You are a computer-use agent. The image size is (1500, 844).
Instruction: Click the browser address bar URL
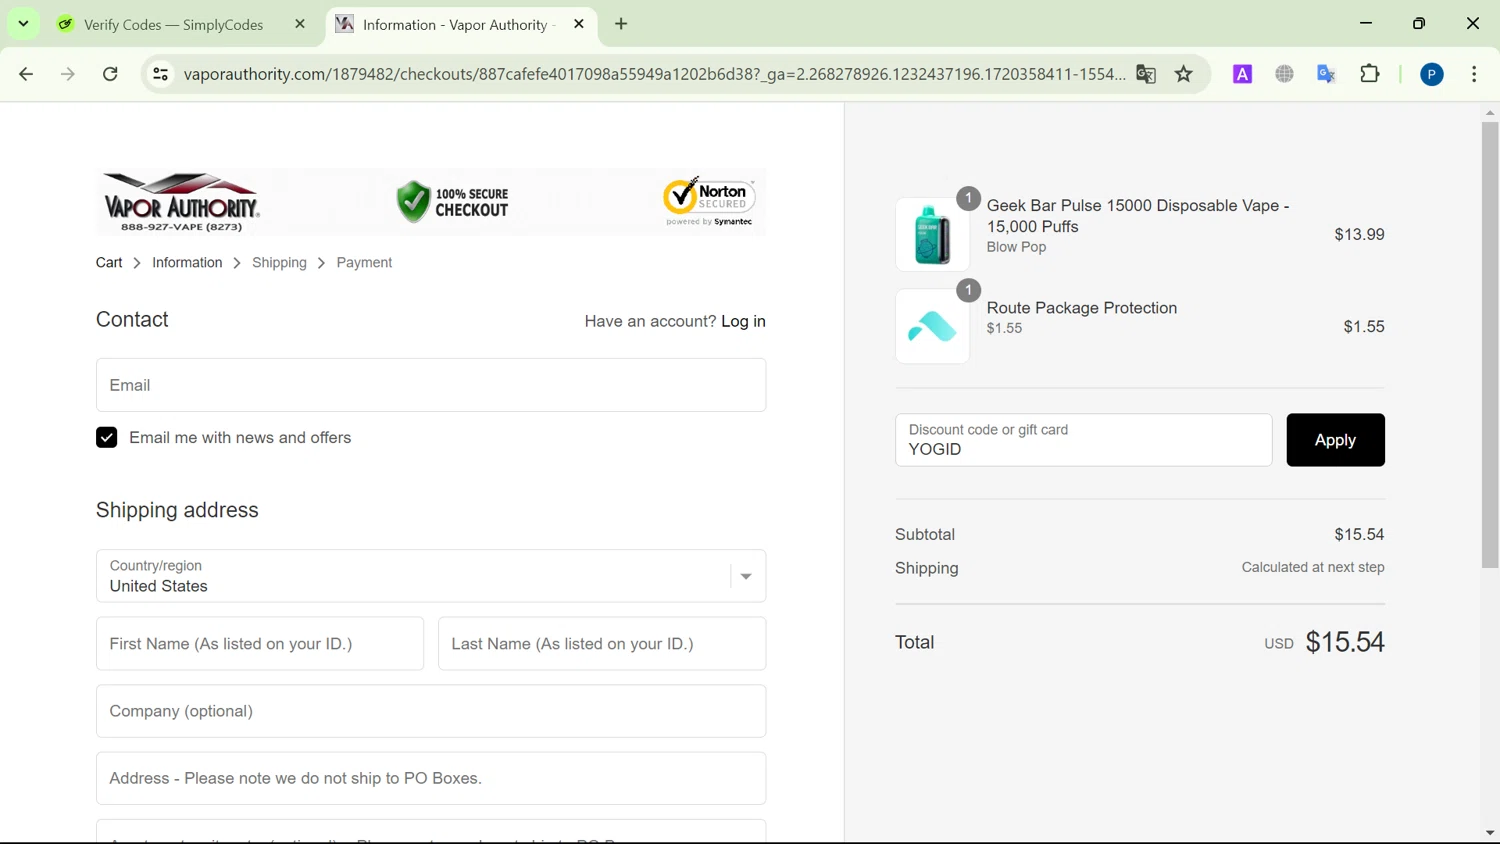point(654,74)
